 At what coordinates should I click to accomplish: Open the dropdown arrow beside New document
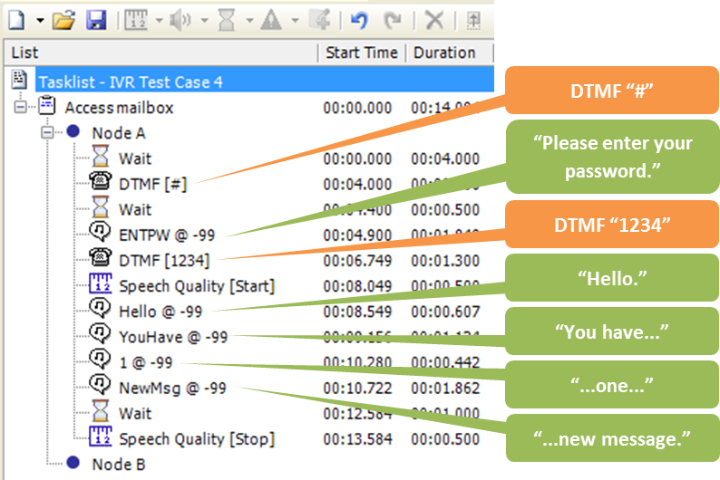[39, 20]
